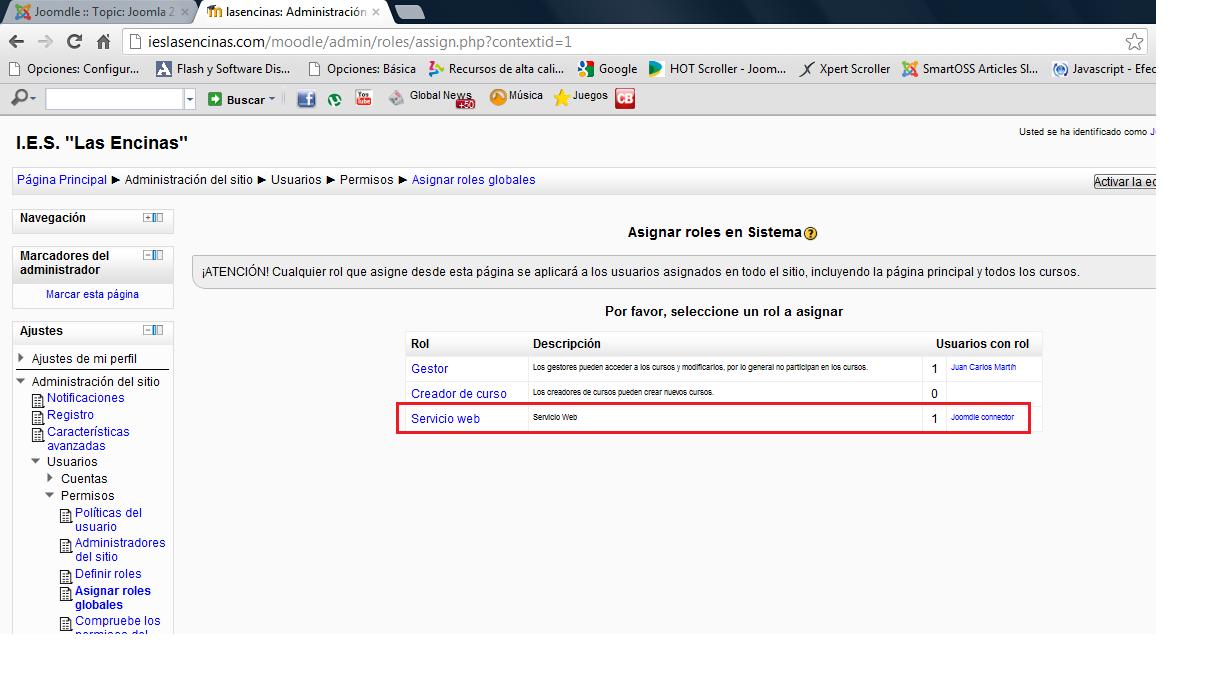Click the red CB toolbar icon

coord(625,98)
